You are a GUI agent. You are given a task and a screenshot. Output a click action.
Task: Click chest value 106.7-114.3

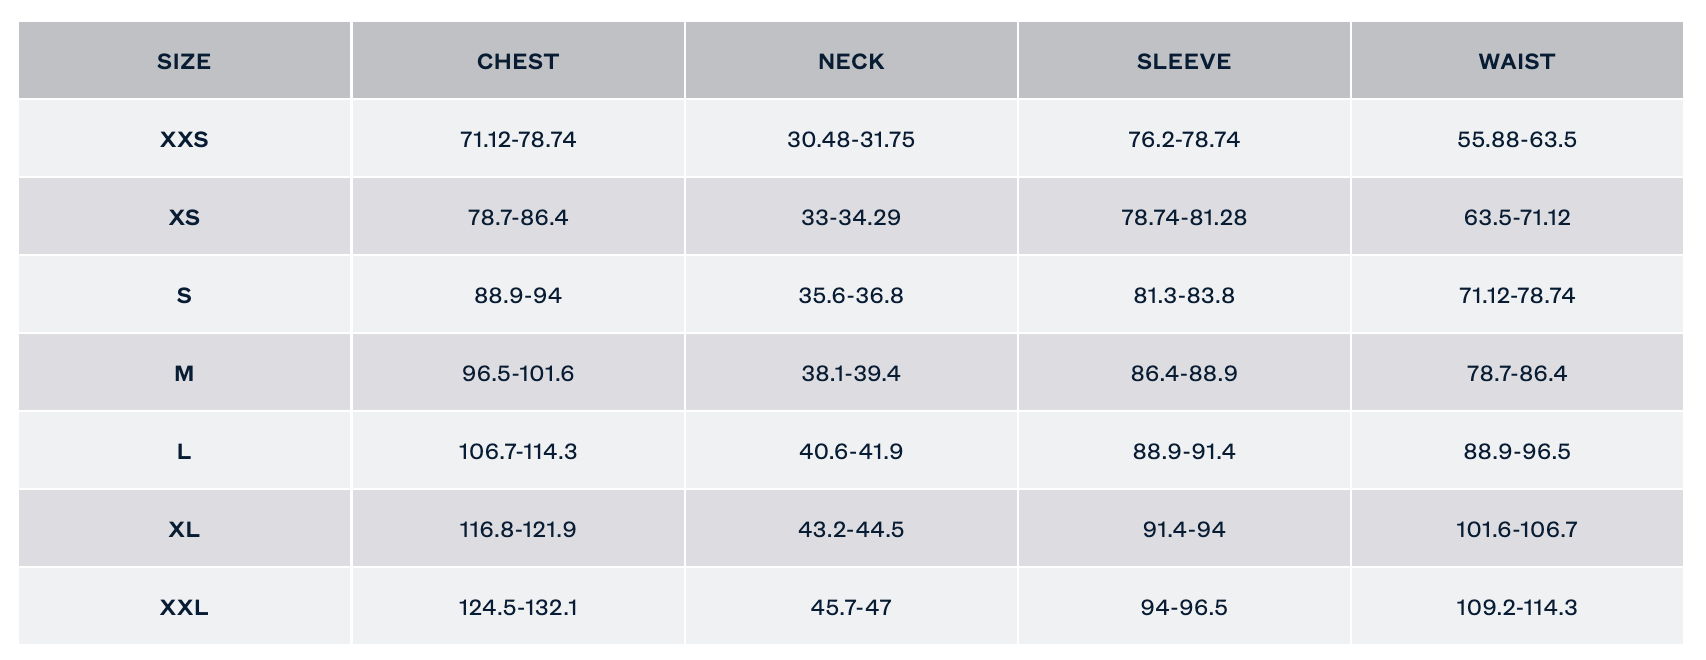(x=518, y=452)
